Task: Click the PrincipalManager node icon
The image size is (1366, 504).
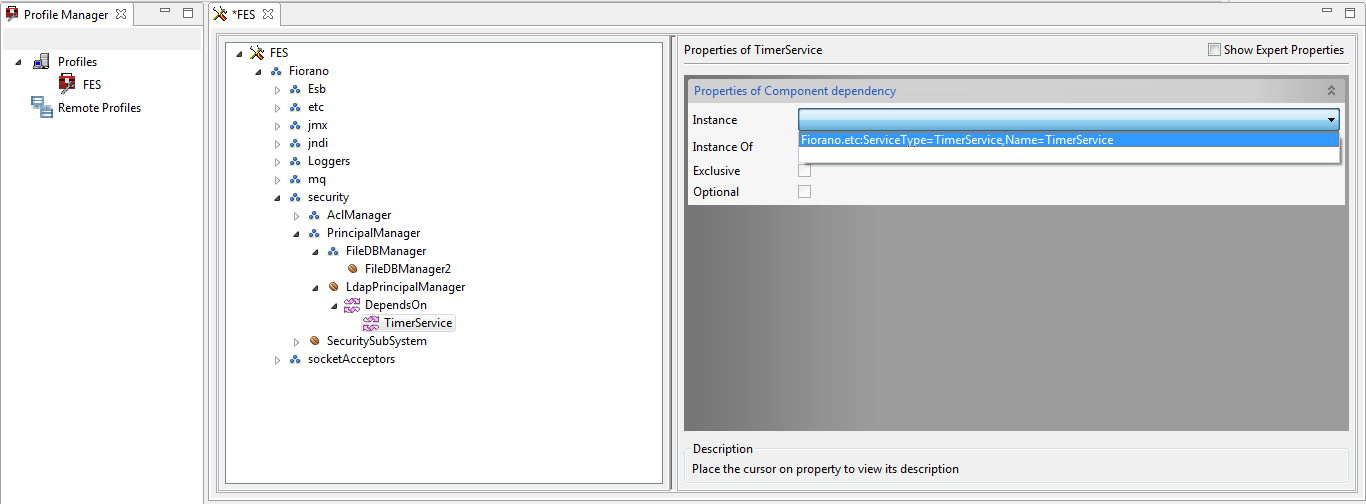Action: click(x=314, y=233)
